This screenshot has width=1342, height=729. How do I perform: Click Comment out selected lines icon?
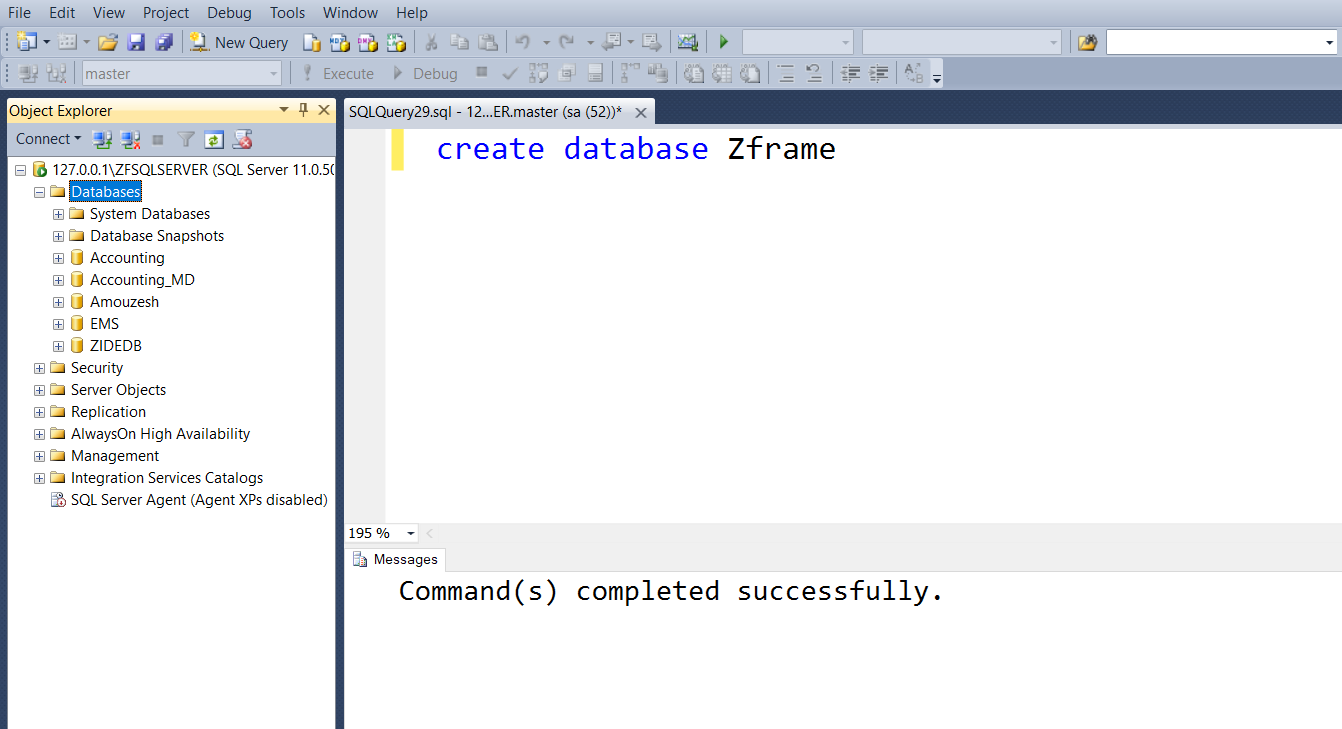(x=786, y=73)
